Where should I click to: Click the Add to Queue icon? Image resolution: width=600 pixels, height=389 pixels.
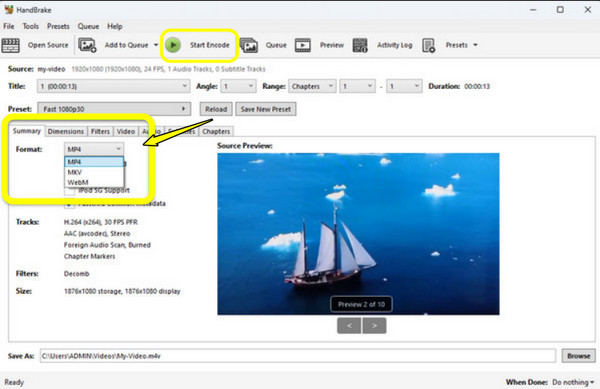87,45
